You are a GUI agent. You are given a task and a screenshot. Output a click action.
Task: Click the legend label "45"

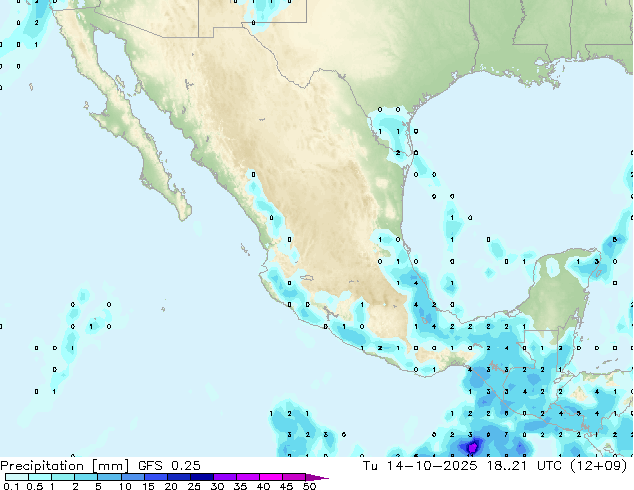coord(286,486)
